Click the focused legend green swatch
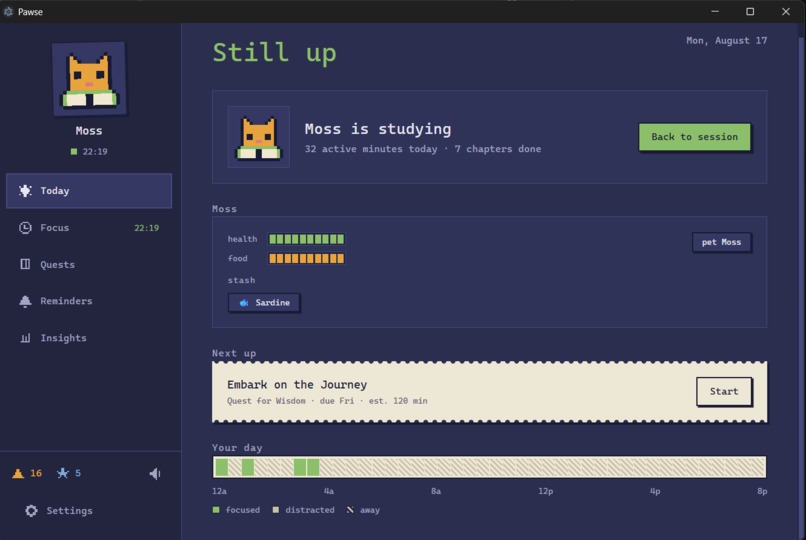This screenshot has width=806, height=540. click(216, 510)
